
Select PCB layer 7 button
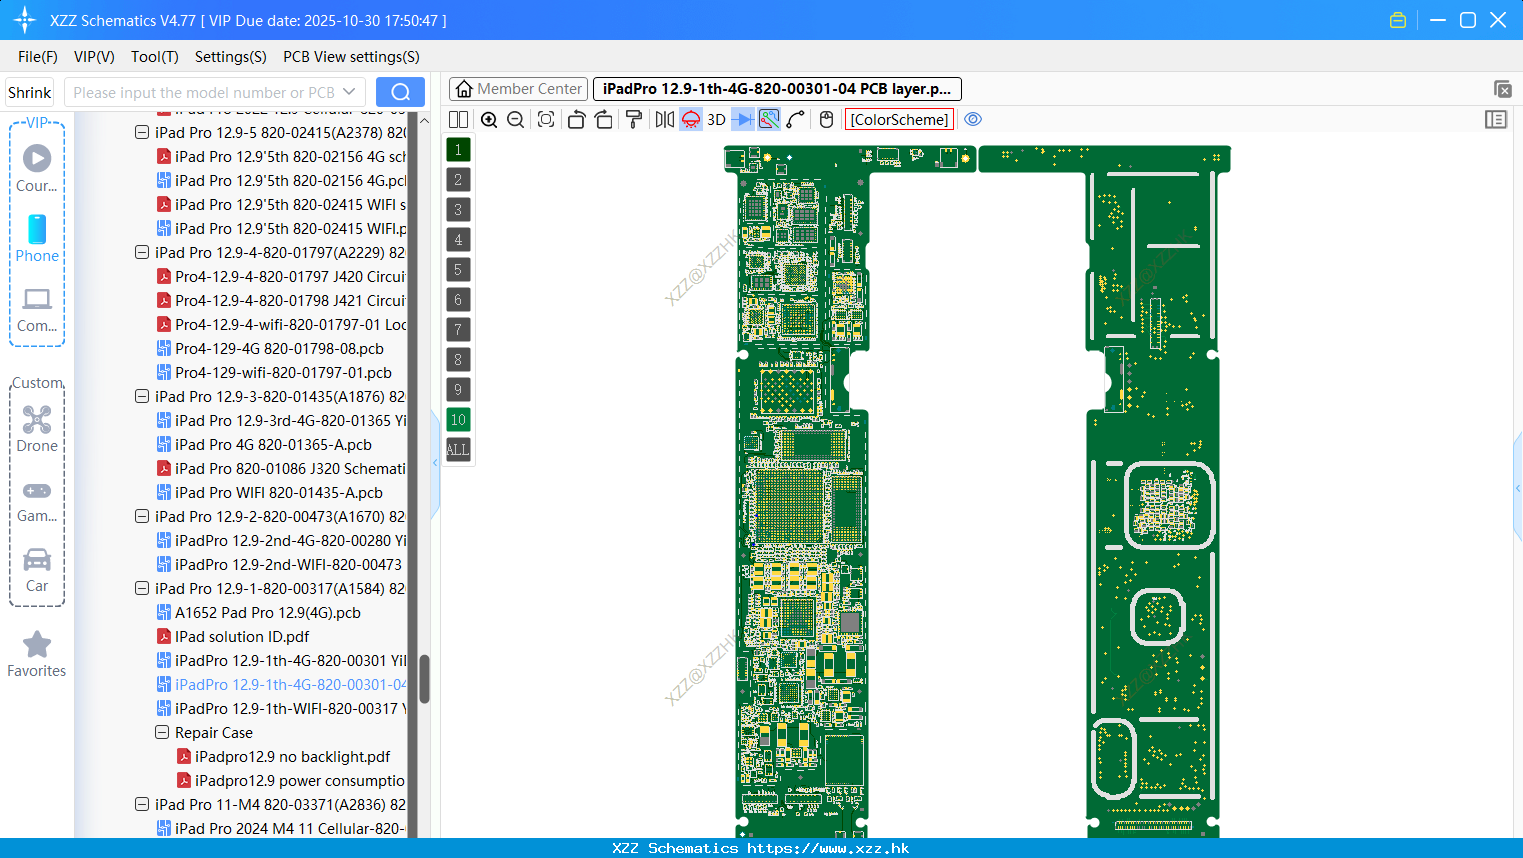[458, 330]
